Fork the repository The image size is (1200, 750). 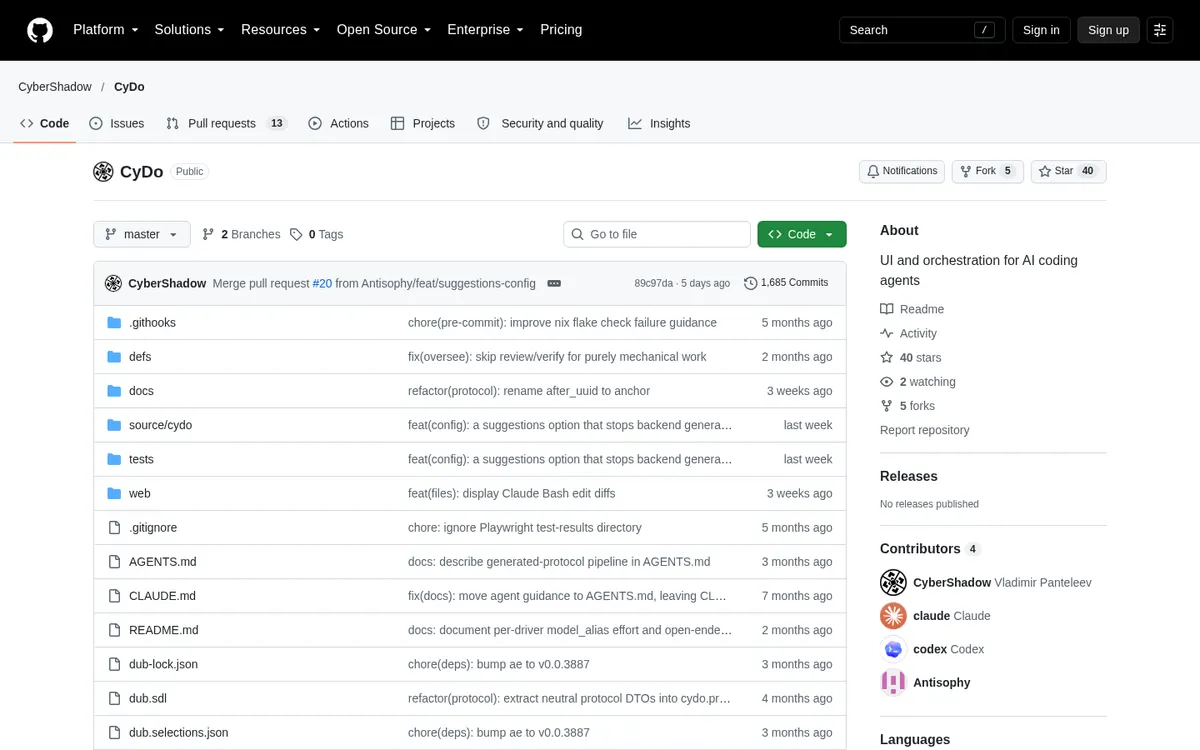[987, 171]
